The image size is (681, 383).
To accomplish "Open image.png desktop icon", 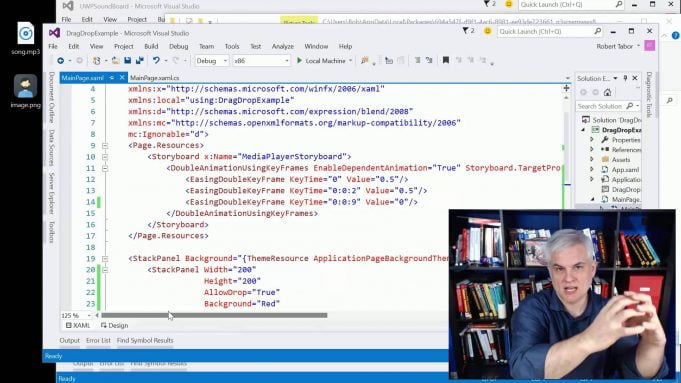I will 25,91.
